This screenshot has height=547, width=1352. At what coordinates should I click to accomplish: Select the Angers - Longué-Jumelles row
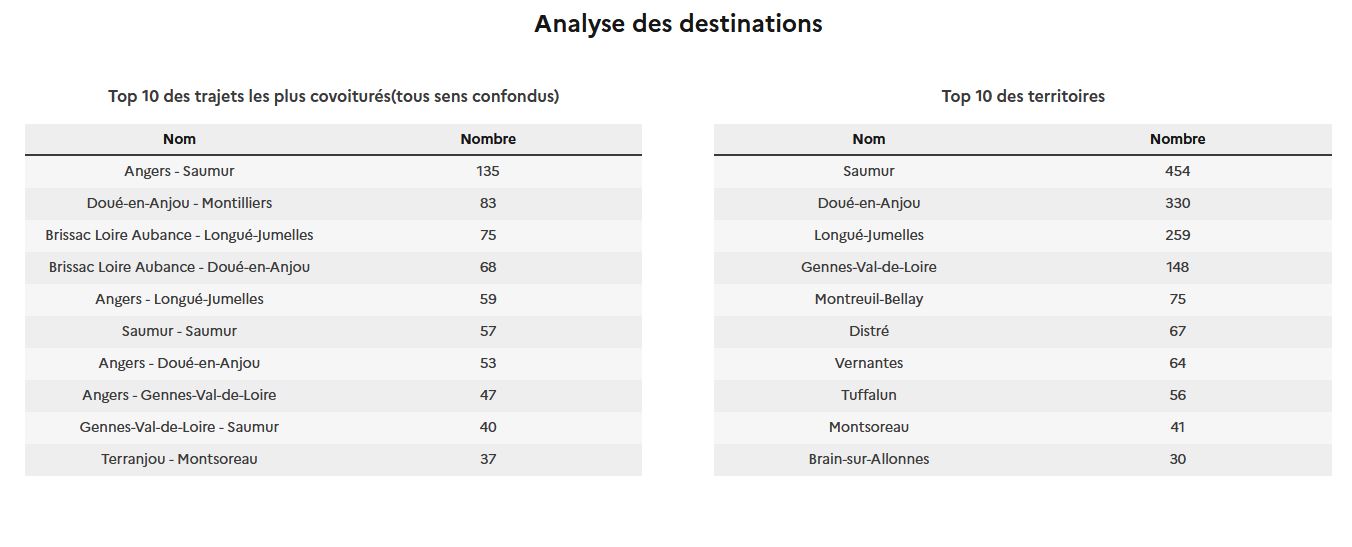pos(333,299)
